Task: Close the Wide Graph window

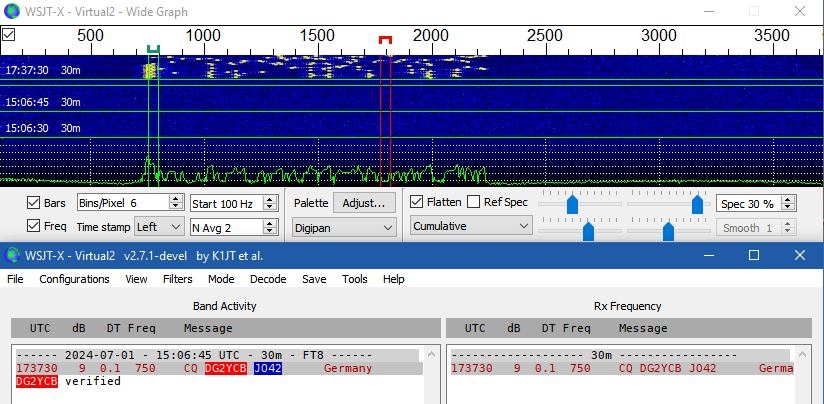Action: [x=800, y=11]
